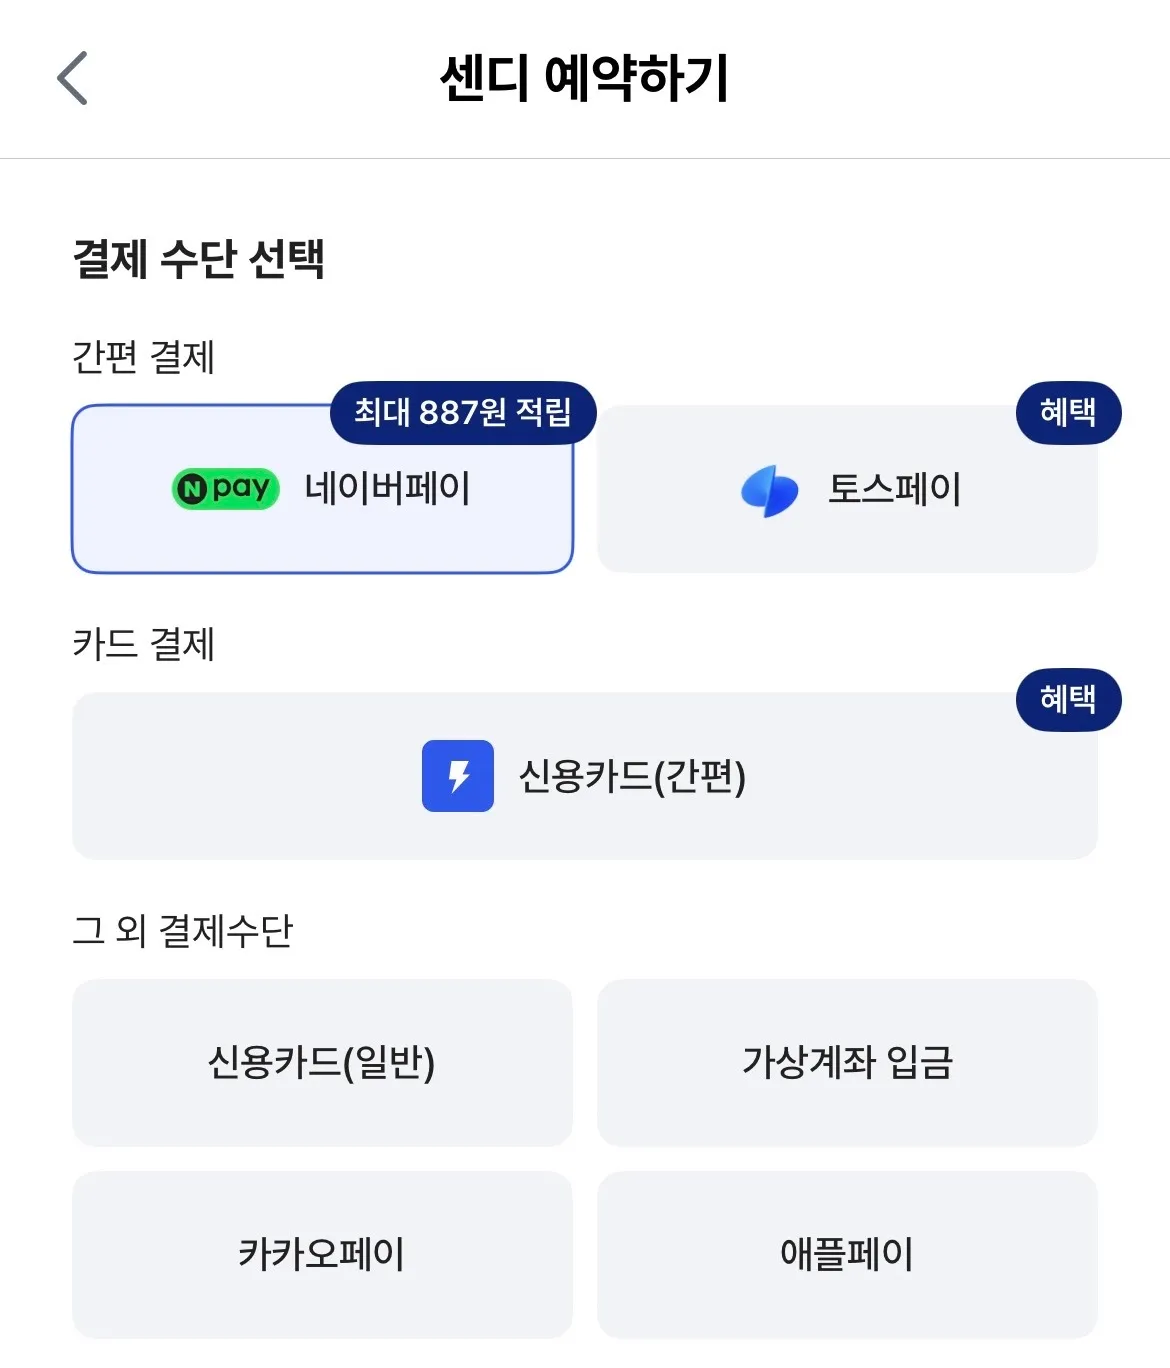Click the blue Toss logo icon
This screenshot has height=1368, width=1170.
[x=769, y=491]
